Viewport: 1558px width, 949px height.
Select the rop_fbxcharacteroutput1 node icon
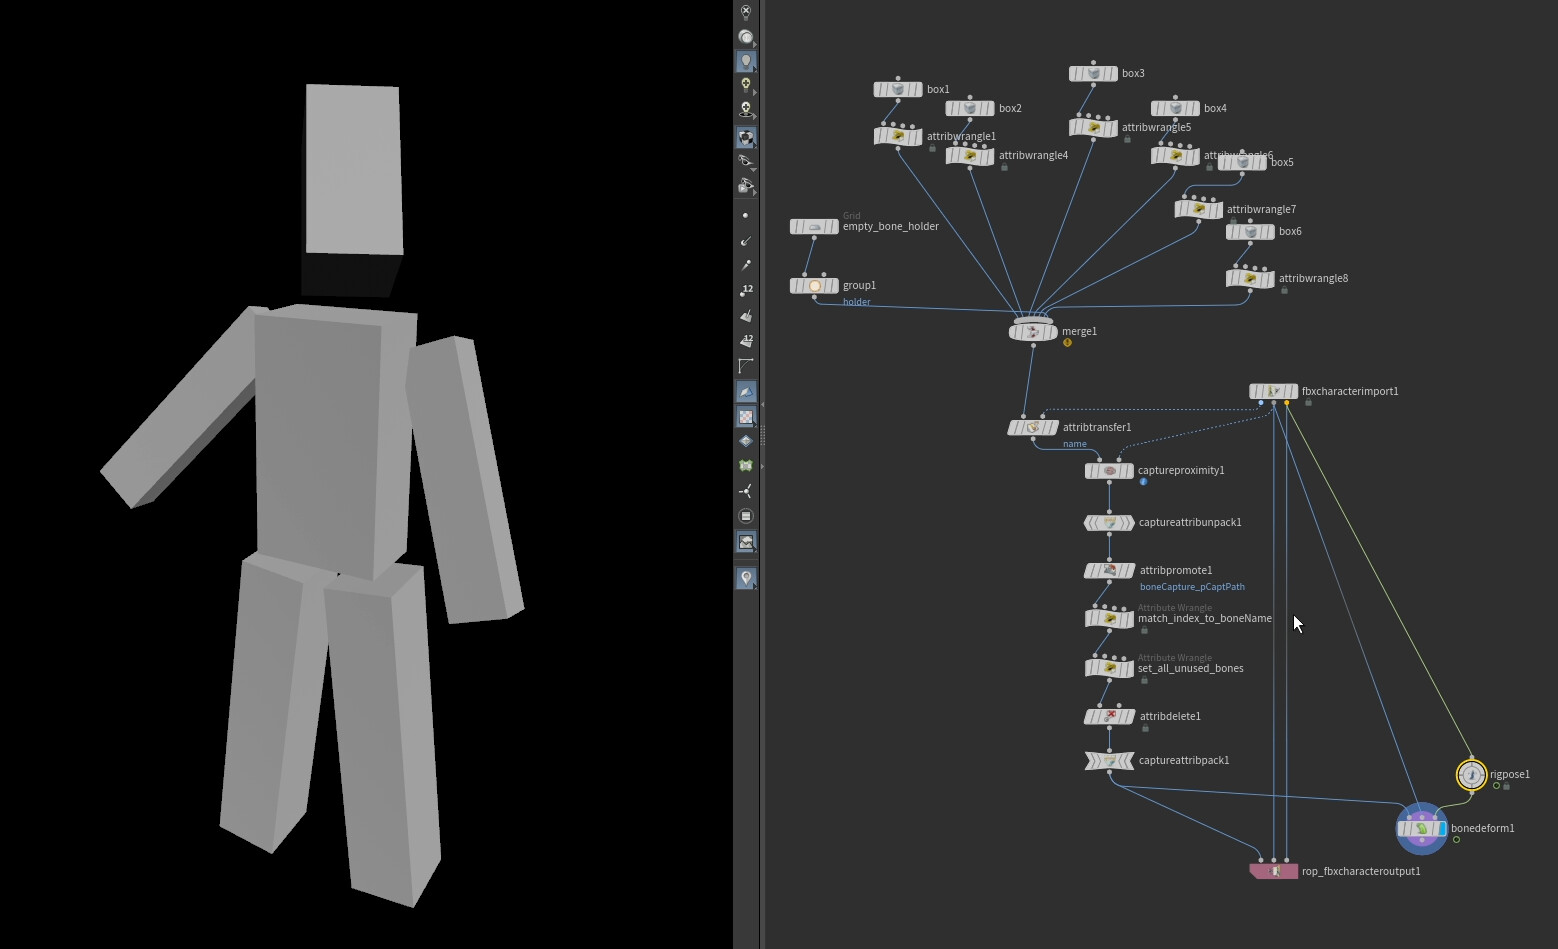[x=1274, y=871]
